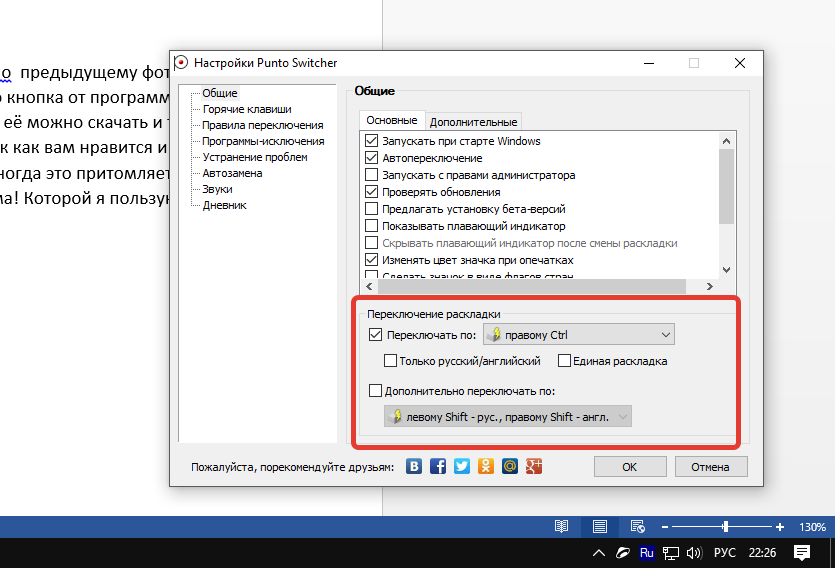Click the feather pen tray icon

pos(623,553)
